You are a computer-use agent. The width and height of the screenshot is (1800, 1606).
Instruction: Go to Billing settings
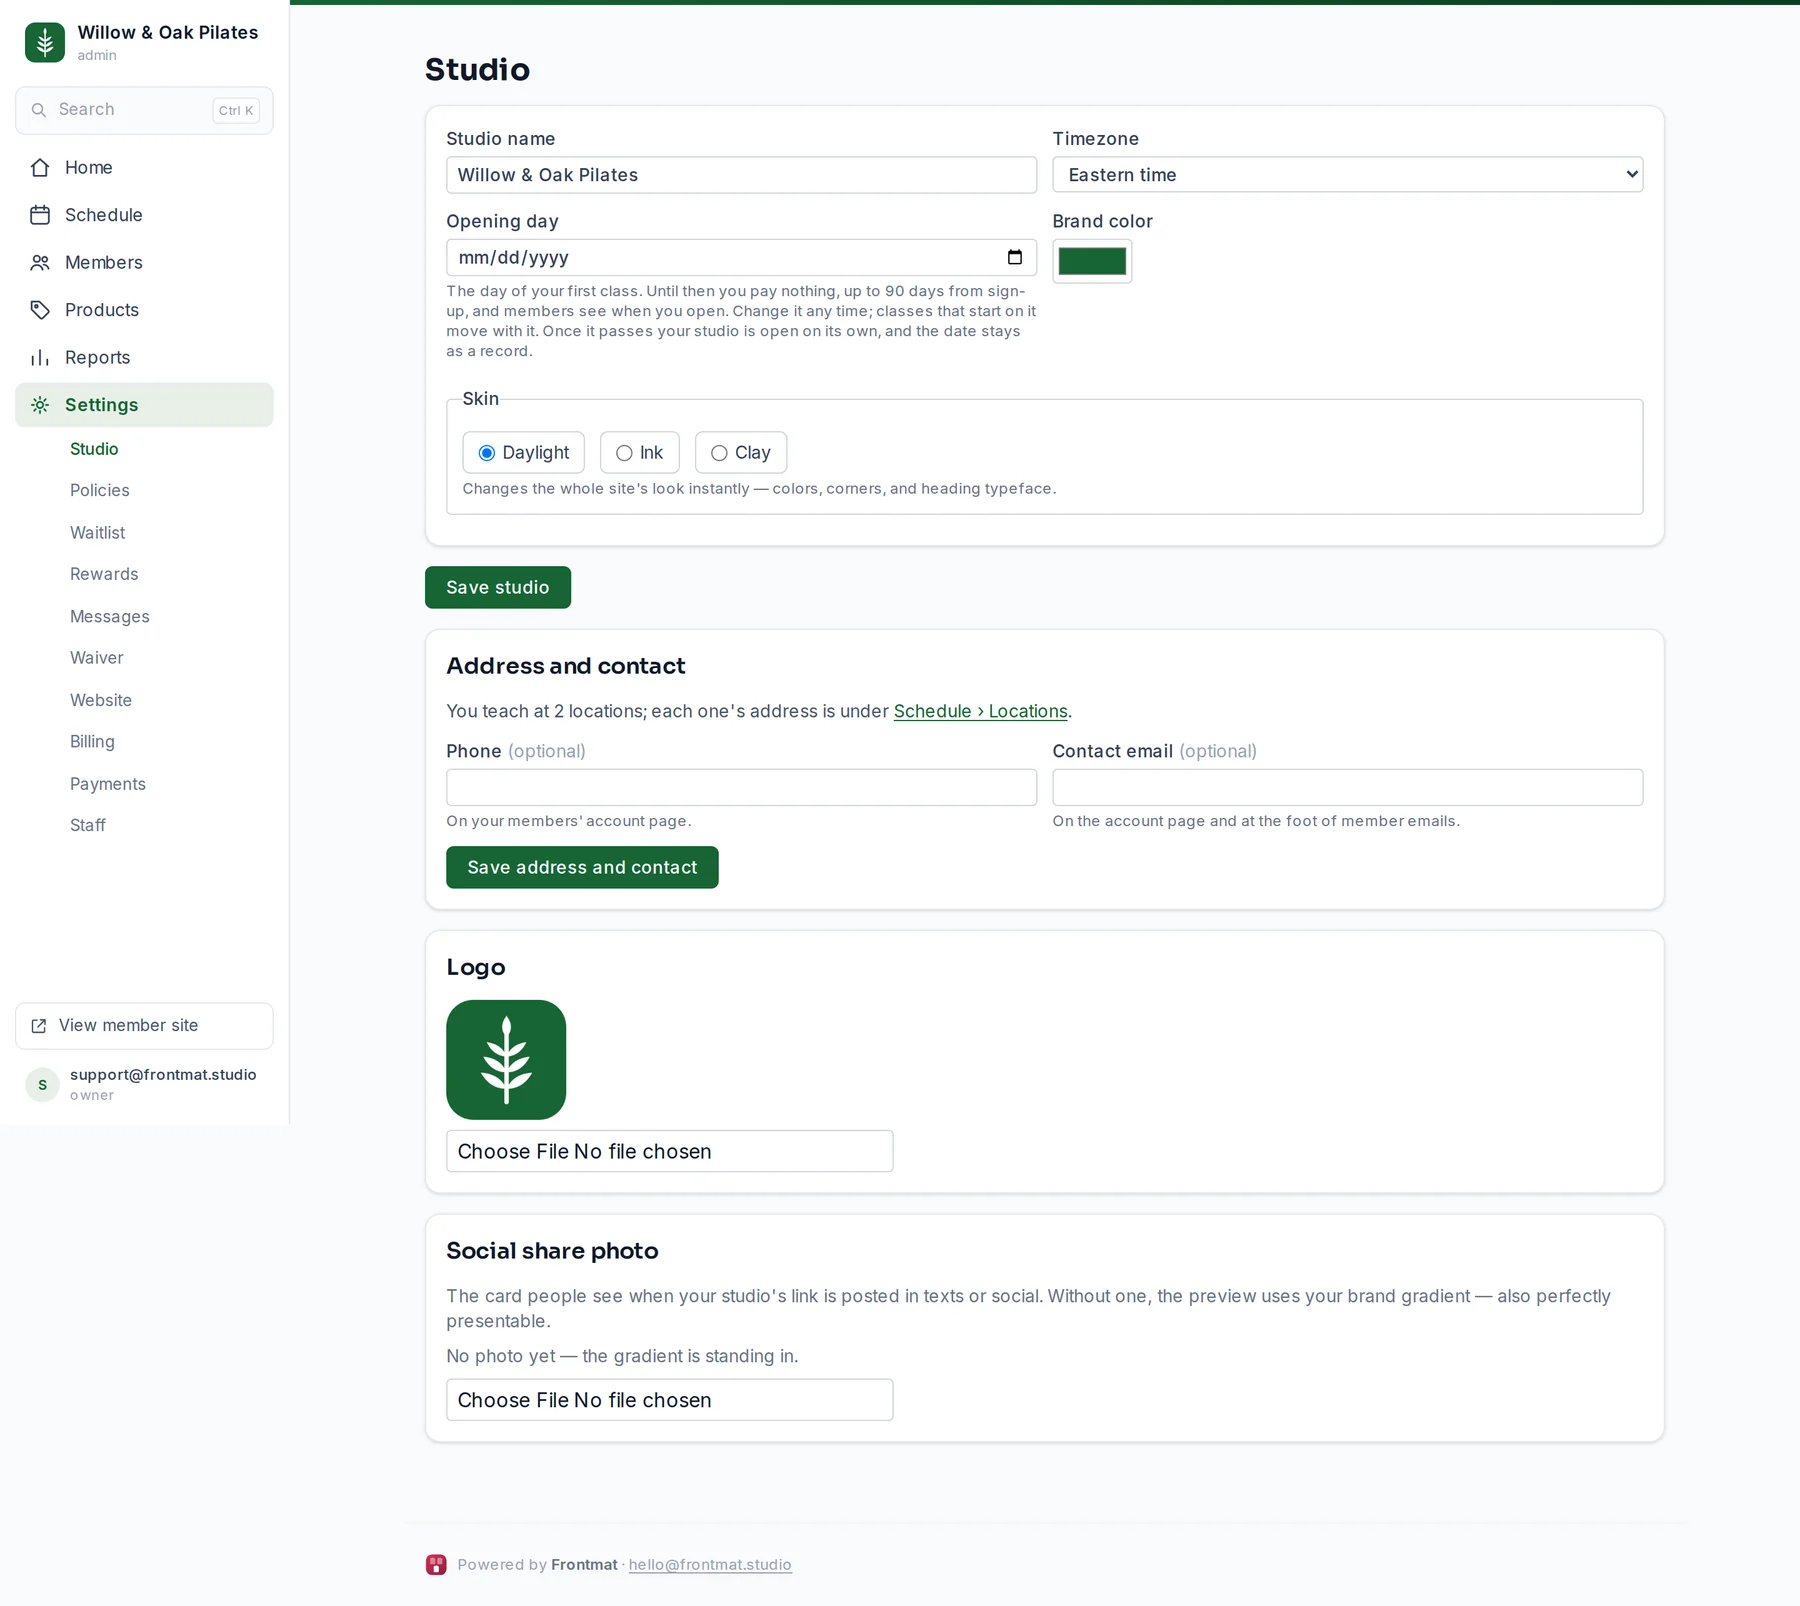click(x=92, y=742)
